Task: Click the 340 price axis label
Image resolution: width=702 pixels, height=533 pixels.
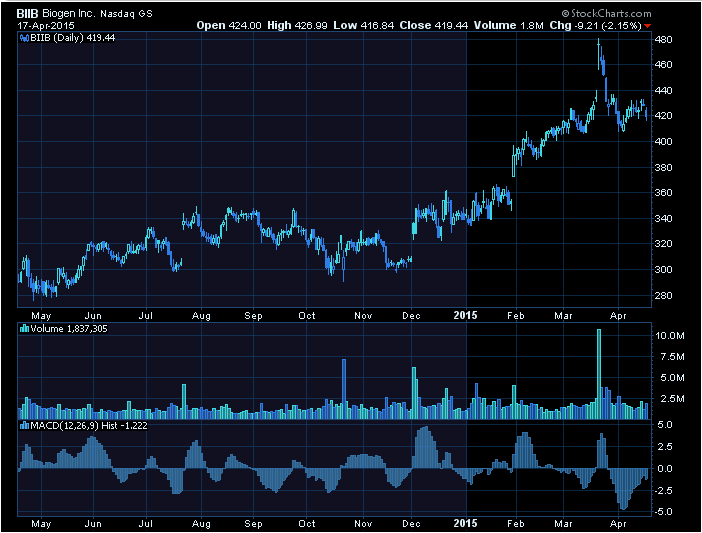Action: pyautogui.click(x=663, y=218)
